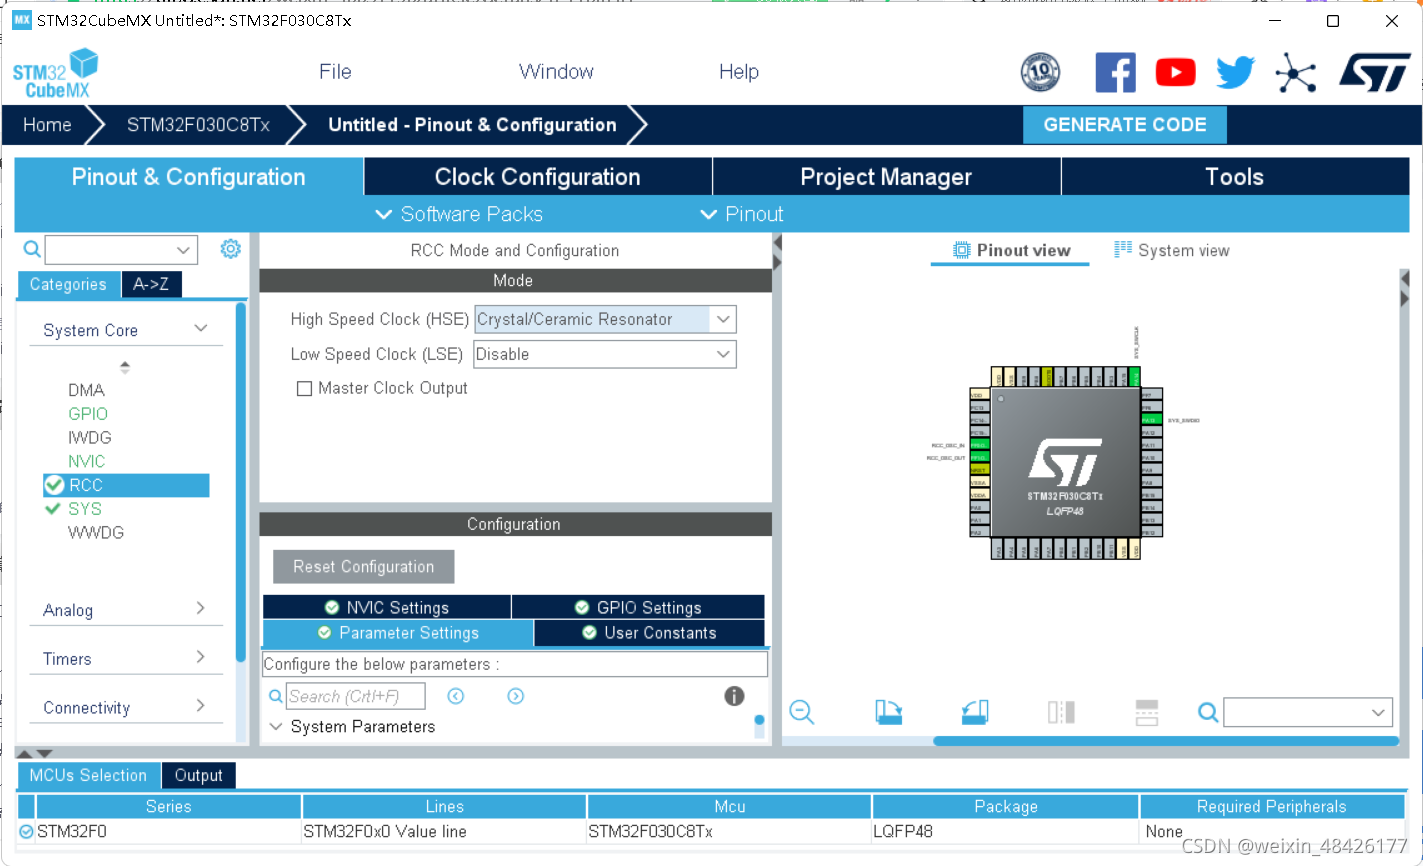Switch to System view
The height and width of the screenshot is (866, 1423).
click(x=1172, y=250)
